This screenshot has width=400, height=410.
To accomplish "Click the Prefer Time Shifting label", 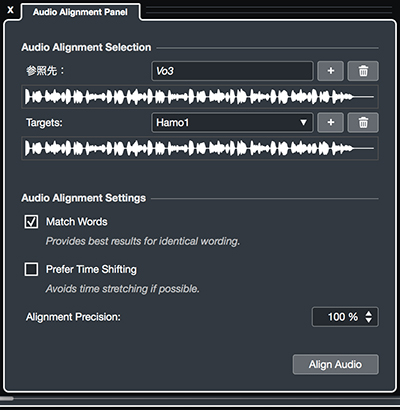I will pyautogui.click(x=91, y=269).
